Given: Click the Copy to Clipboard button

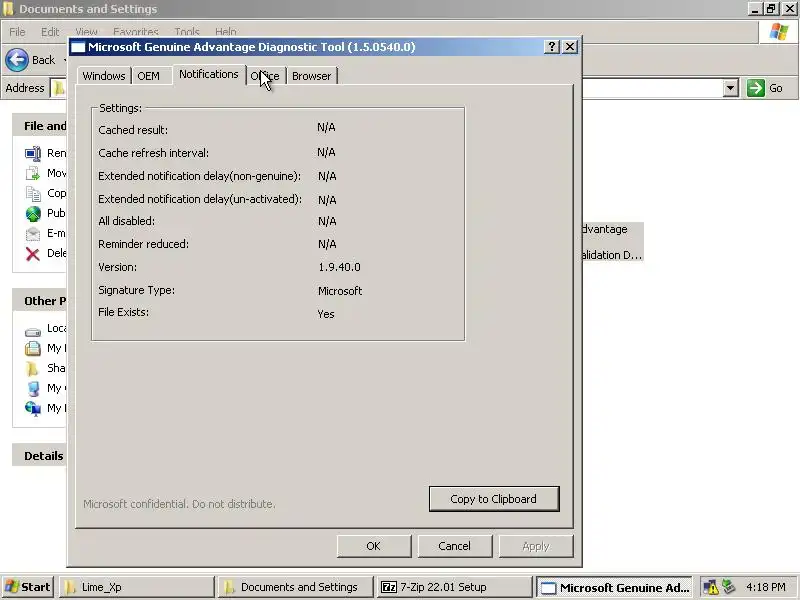Looking at the screenshot, I should (494, 499).
